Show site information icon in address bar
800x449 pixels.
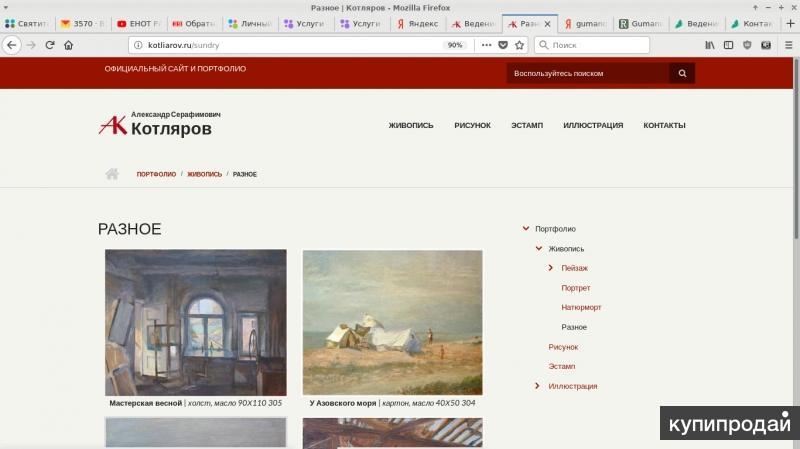[138, 45]
